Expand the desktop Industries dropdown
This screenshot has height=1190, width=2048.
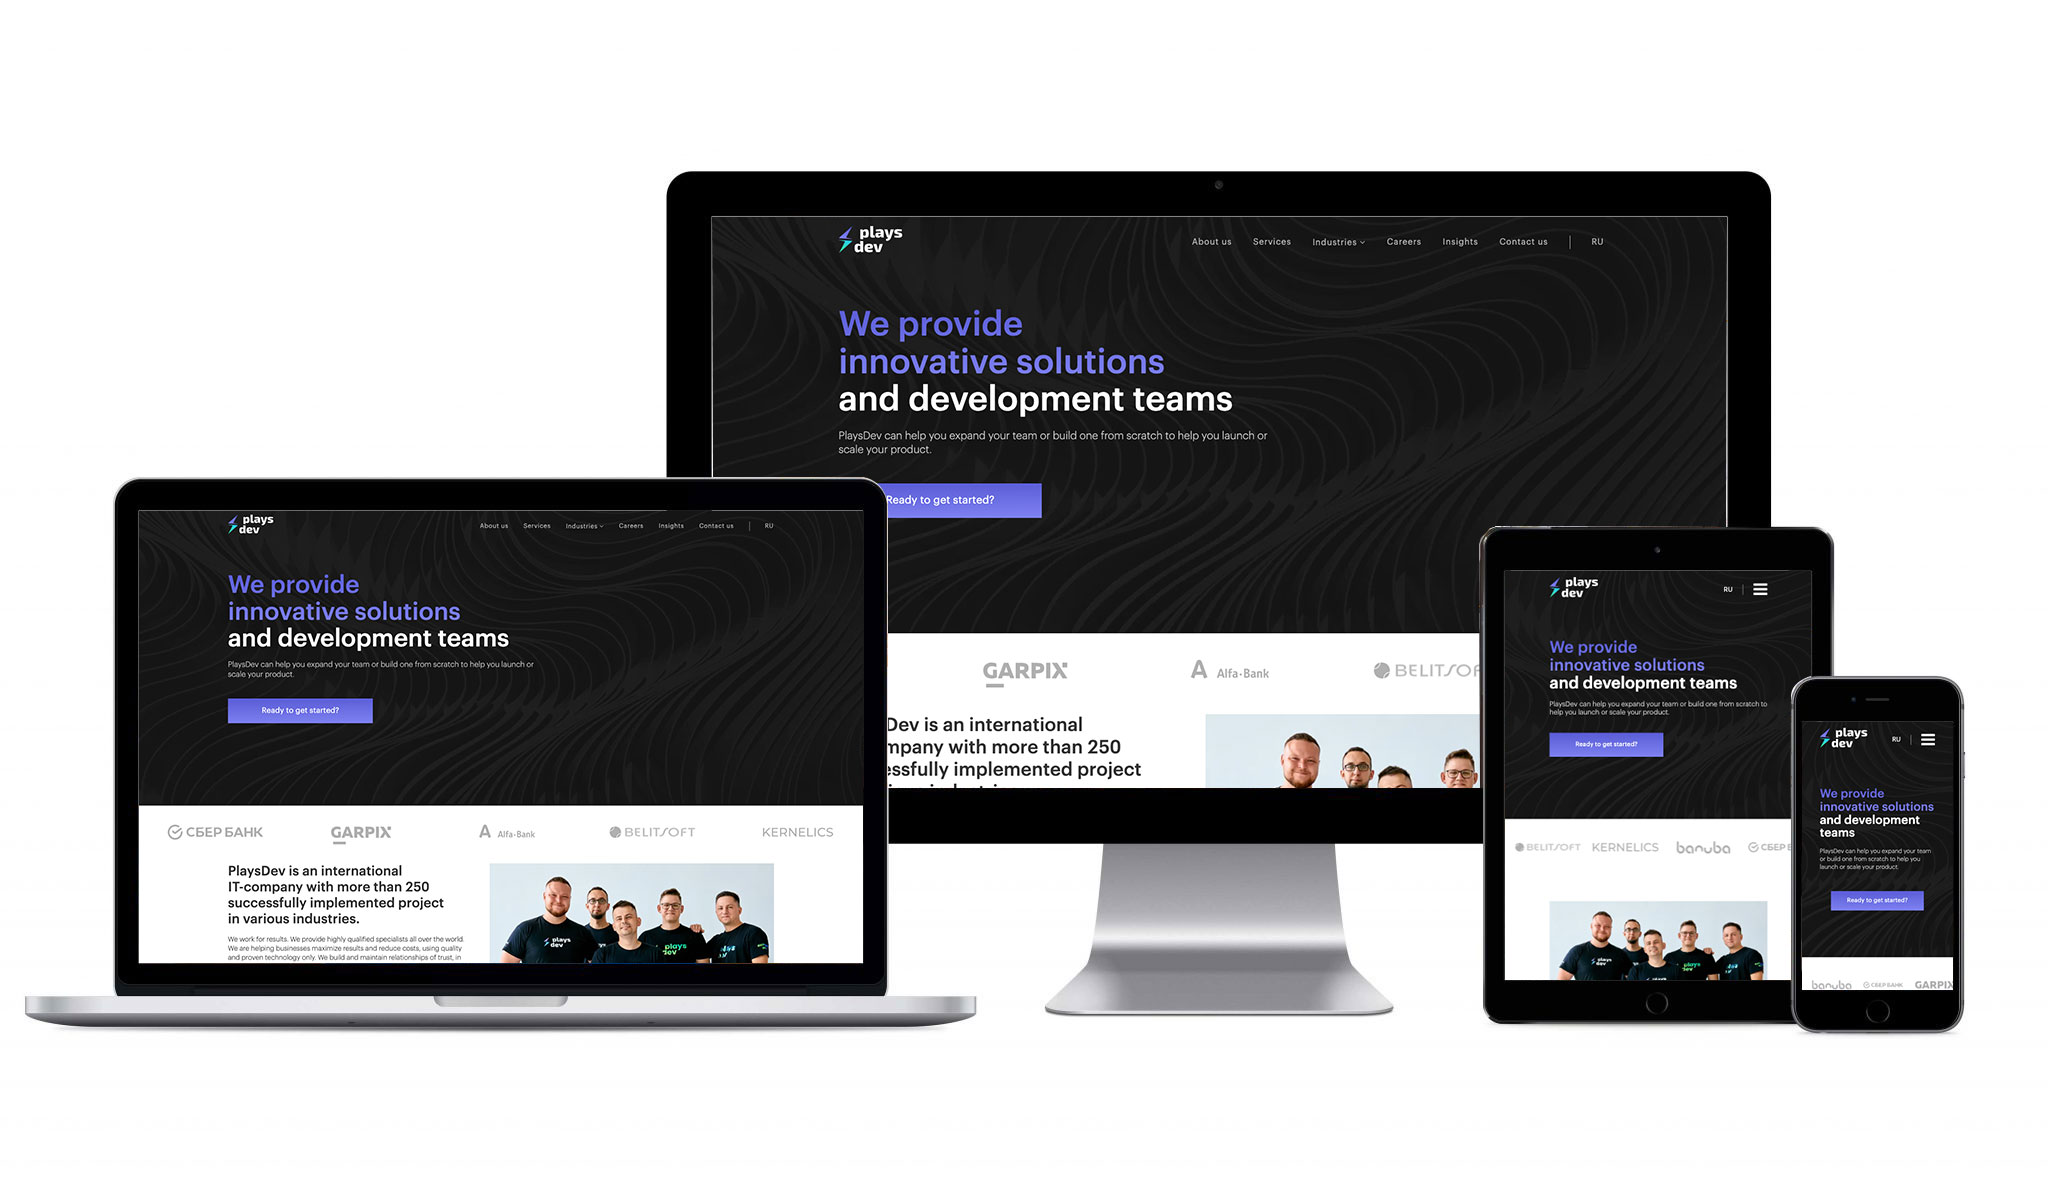1338,241
